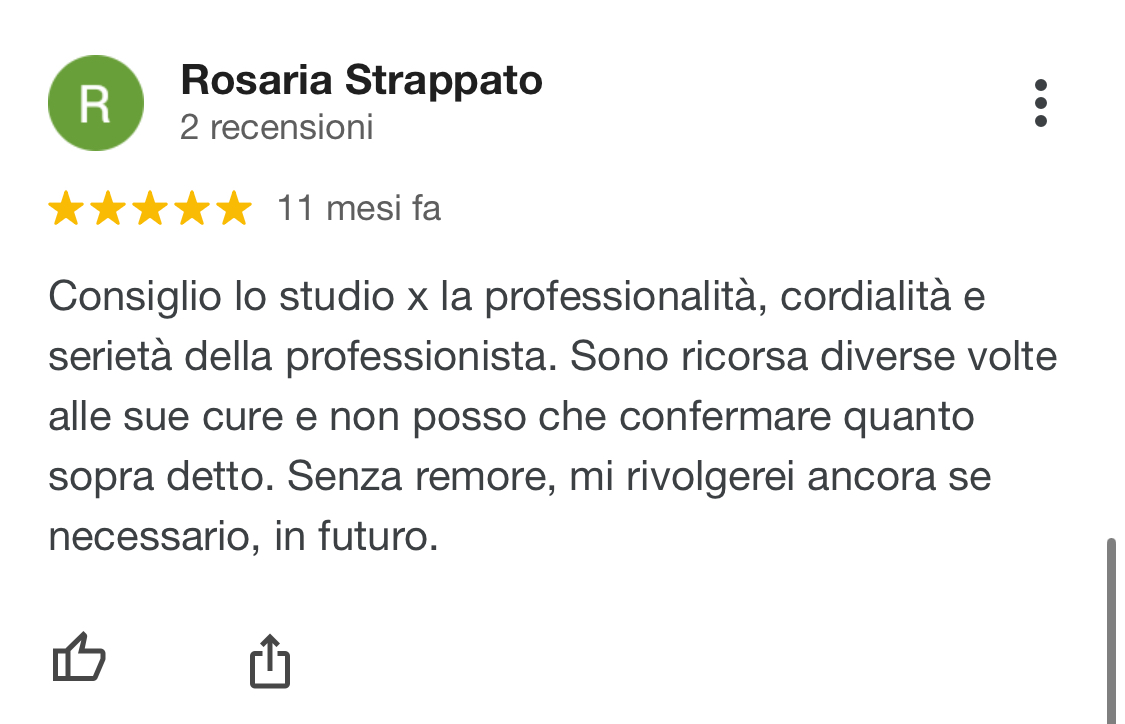
Task: Click the '11 mesi fa' timestamp
Action: [358, 209]
